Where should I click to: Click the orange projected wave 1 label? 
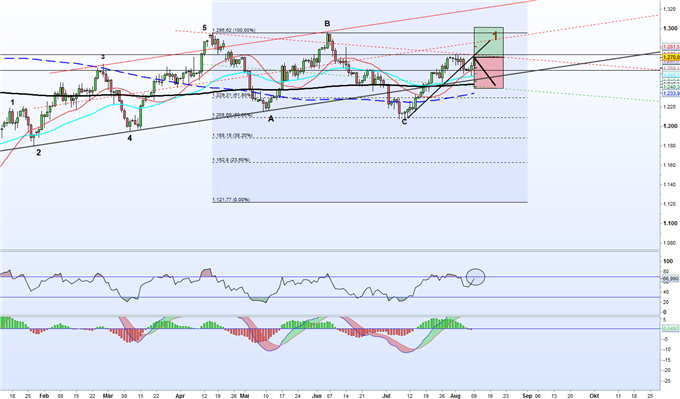(495, 36)
